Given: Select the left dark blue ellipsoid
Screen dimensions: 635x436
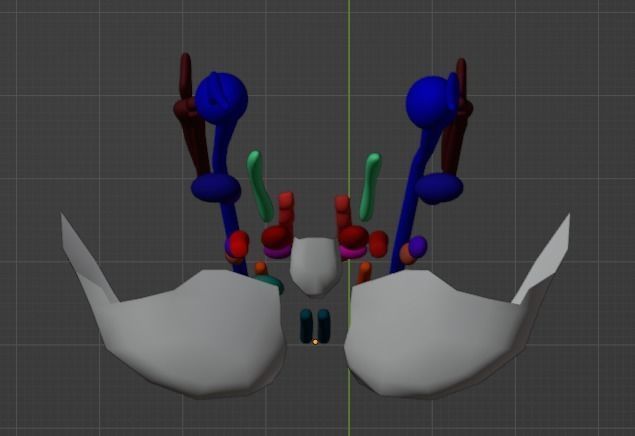Looking at the screenshot, I should pos(216,188).
